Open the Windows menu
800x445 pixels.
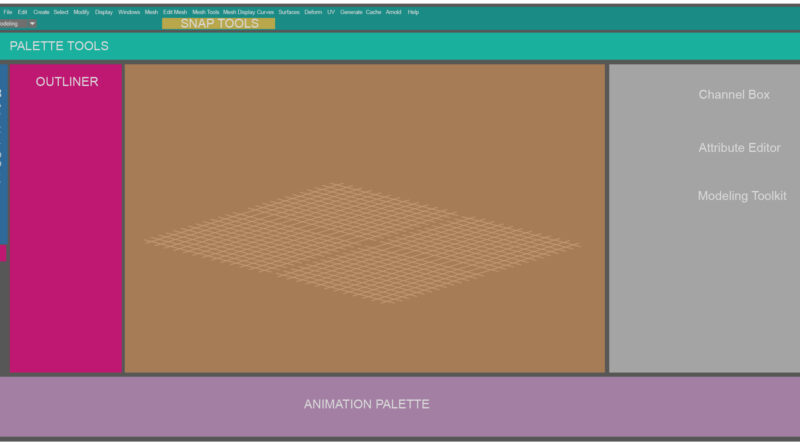(x=129, y=12)
